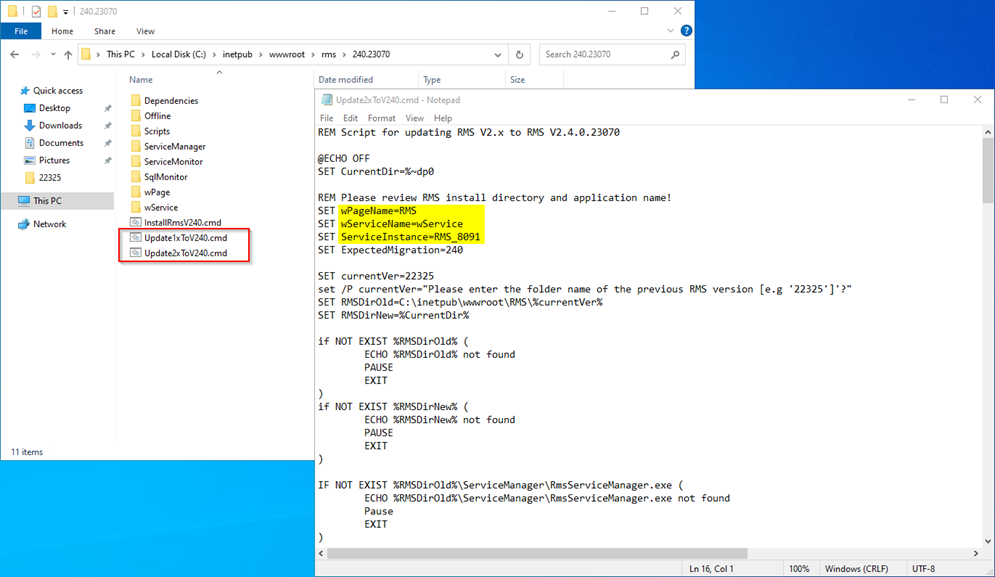This screenshot has height=577, width=995.
Task: Open the recent locations dropdown arrow
Action: point(53,55)
